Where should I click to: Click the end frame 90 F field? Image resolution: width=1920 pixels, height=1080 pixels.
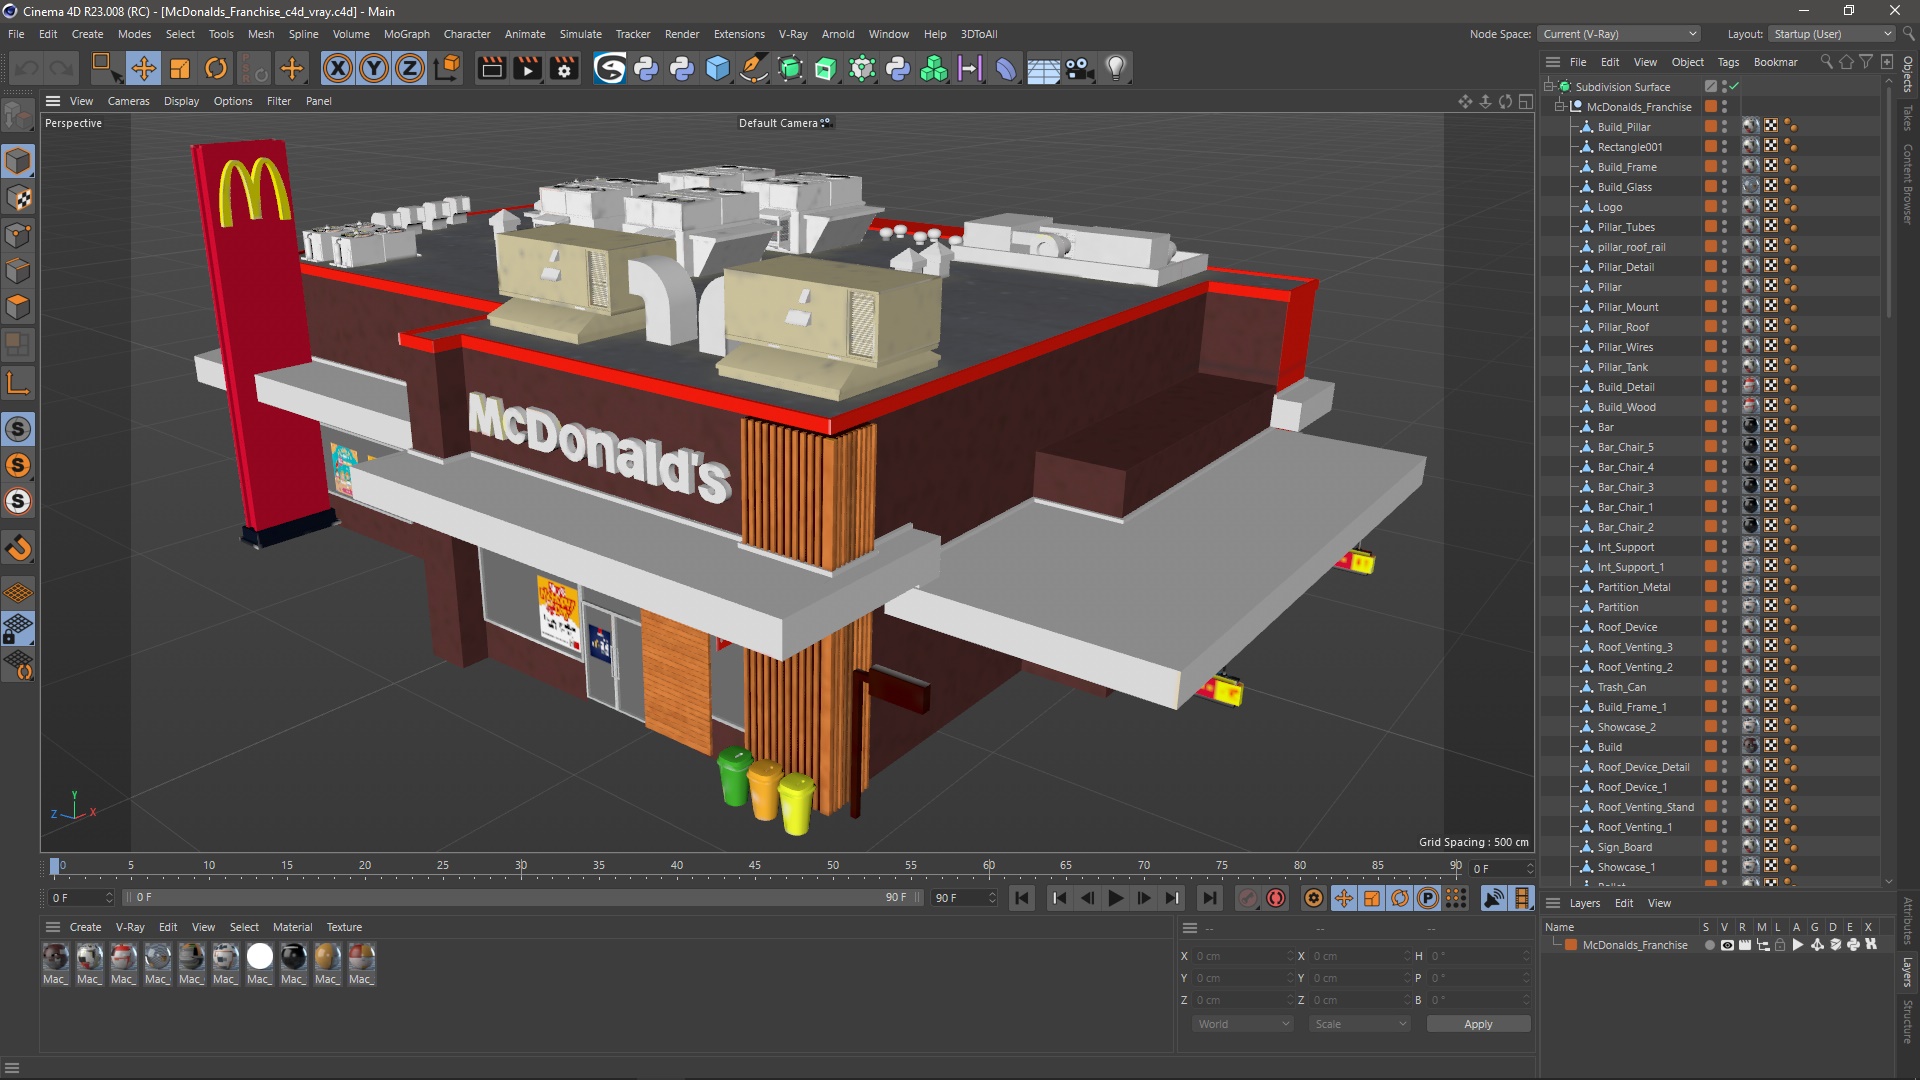[964, 898]
